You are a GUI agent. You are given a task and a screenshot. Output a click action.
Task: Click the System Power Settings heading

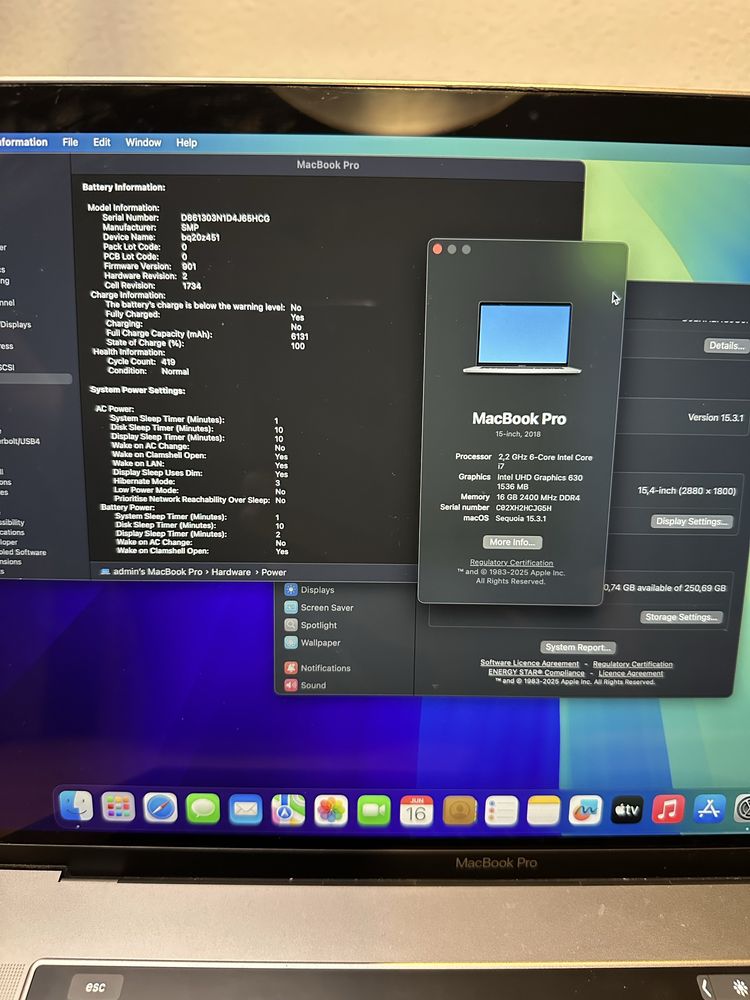(x=137, y=390)
